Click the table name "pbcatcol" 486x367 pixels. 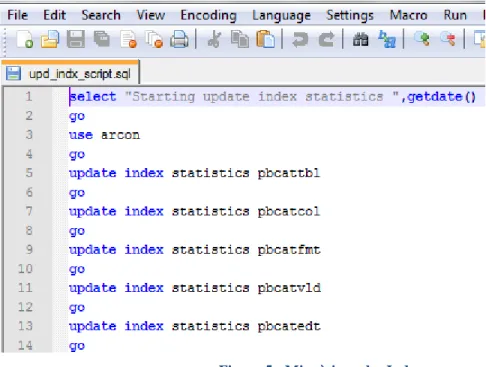point(289,212)
